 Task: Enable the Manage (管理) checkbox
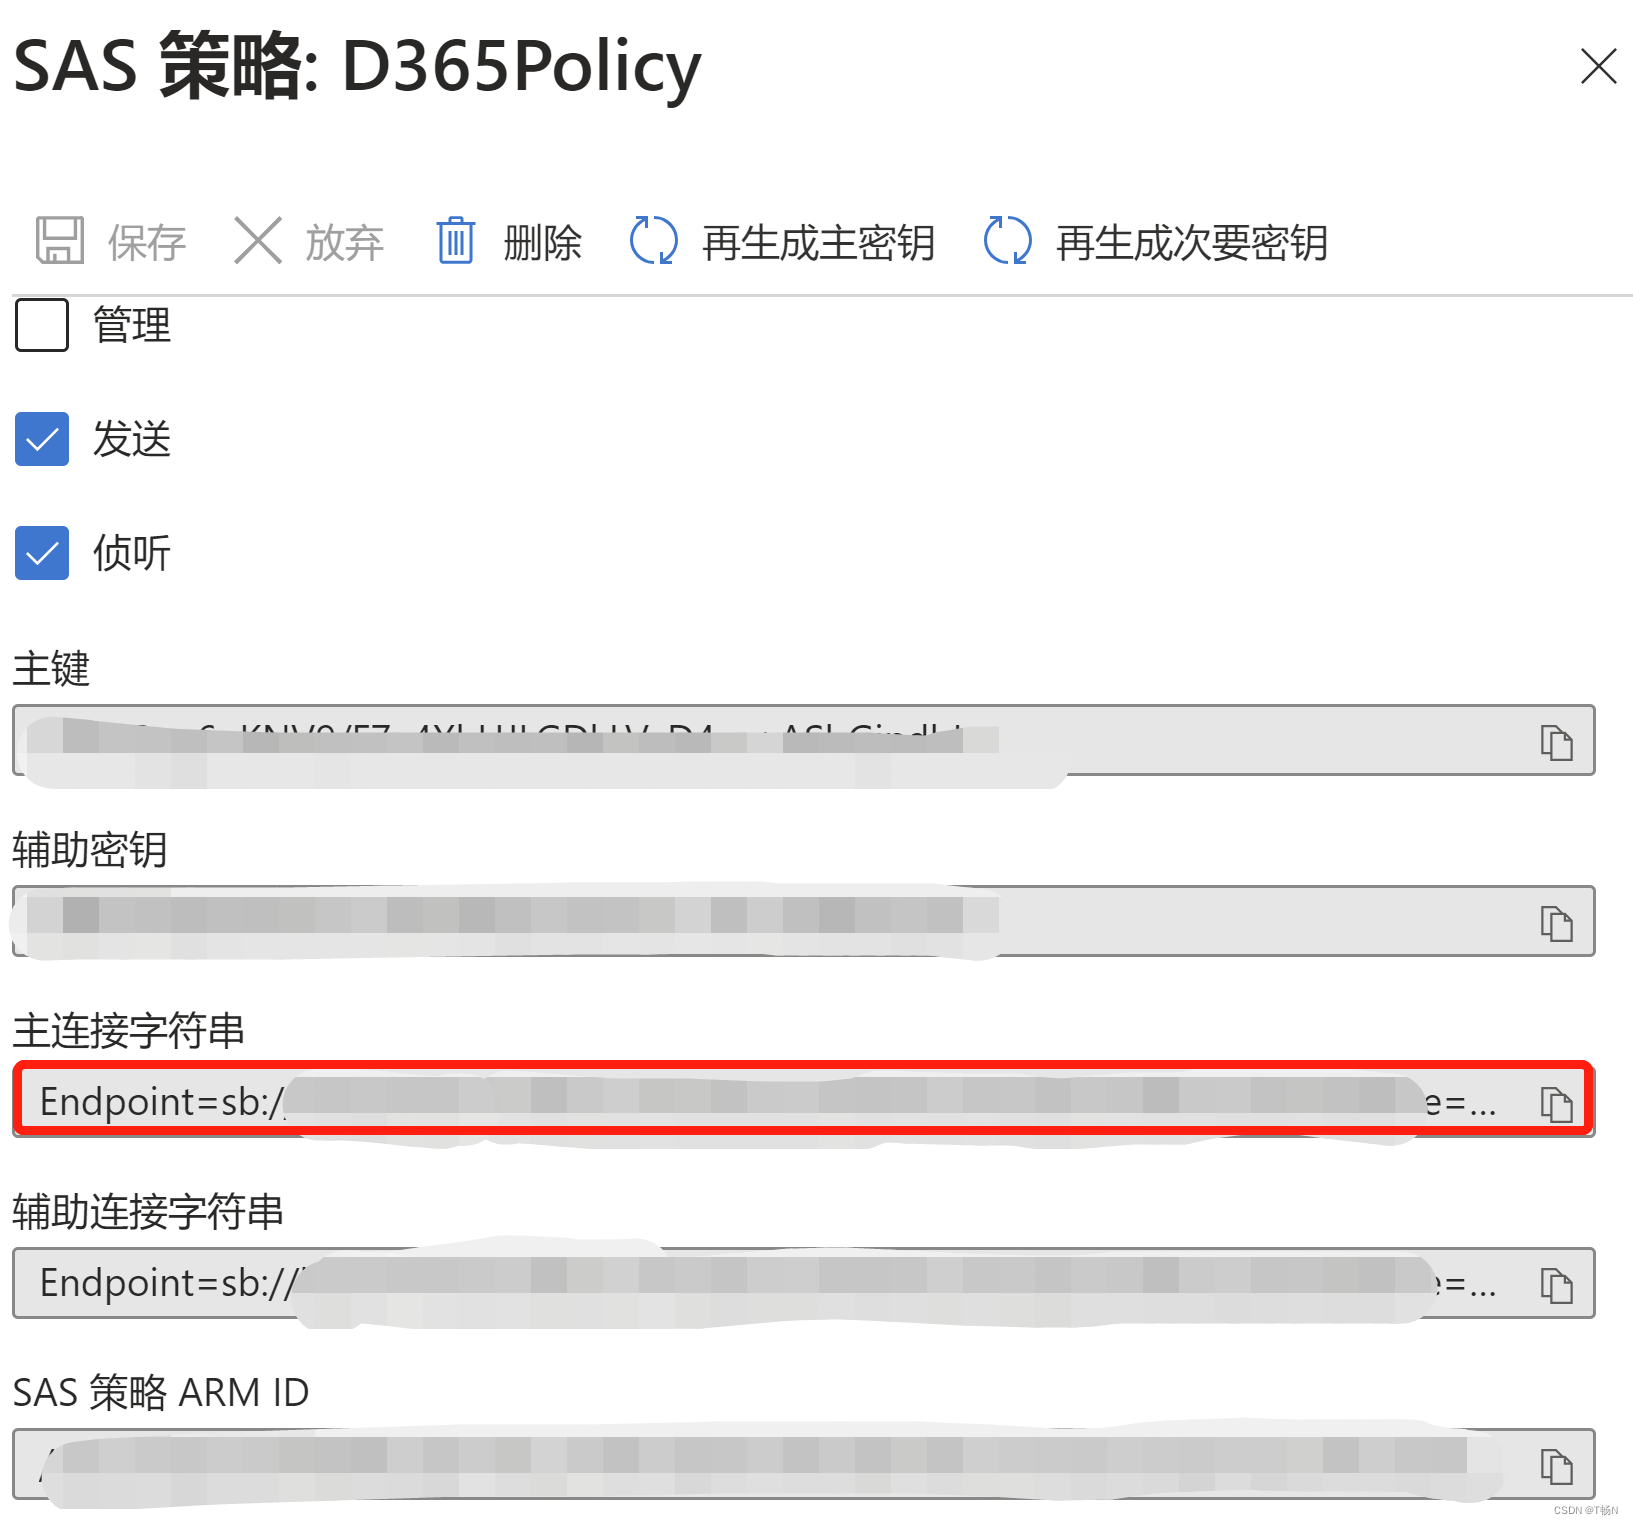tap(42, 325)
